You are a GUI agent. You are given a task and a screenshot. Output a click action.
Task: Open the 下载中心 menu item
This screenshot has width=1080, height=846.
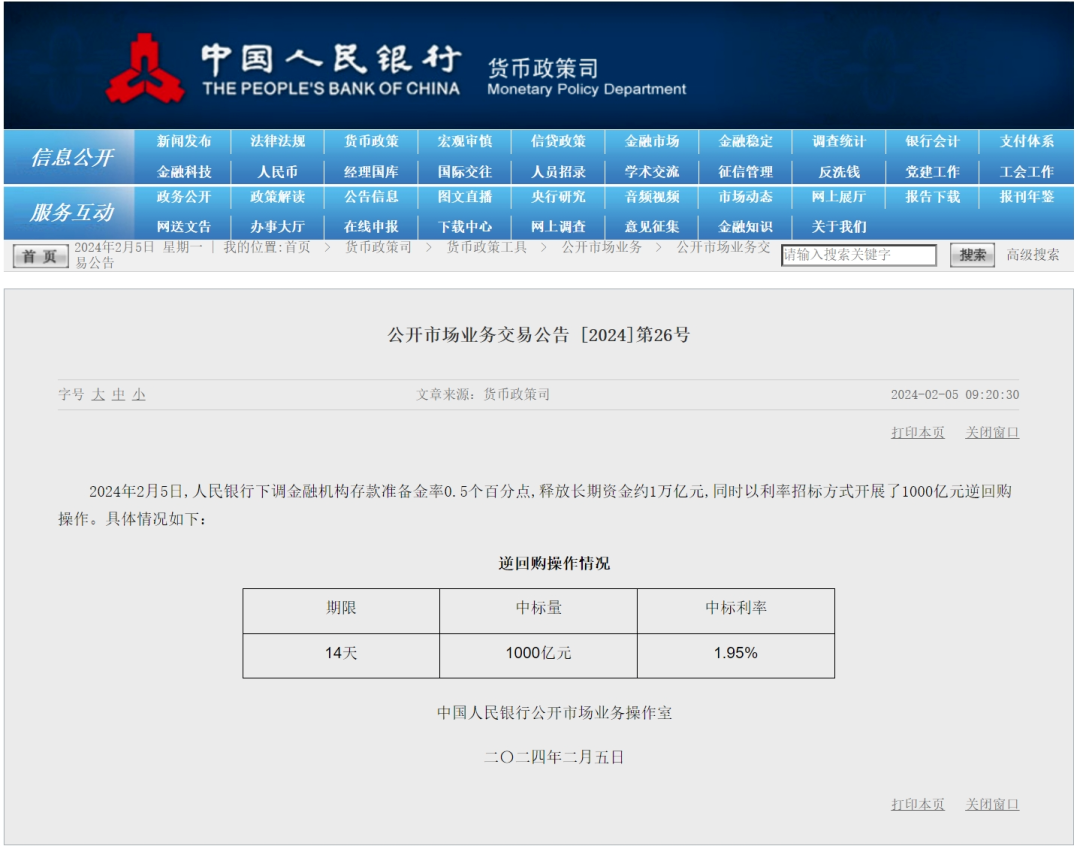[x=465, y=227]
